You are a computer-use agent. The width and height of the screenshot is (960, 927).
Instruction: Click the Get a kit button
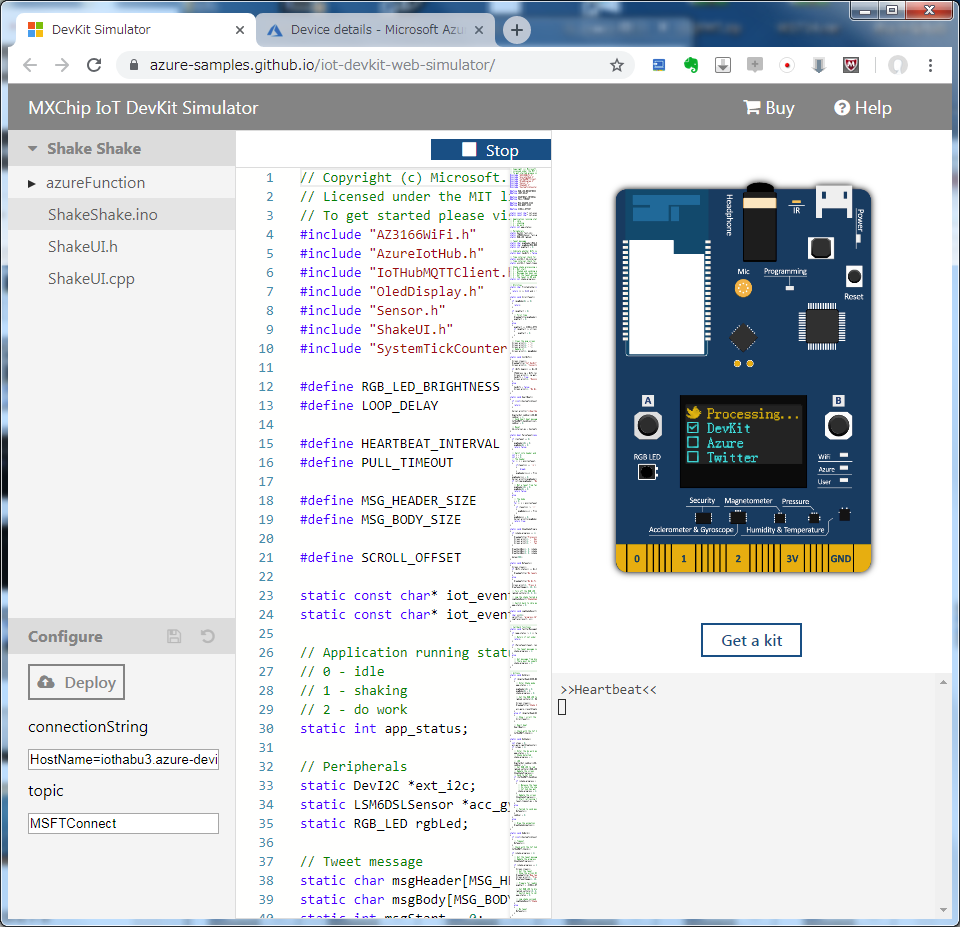pyautogui.click(x=751, y=640)
